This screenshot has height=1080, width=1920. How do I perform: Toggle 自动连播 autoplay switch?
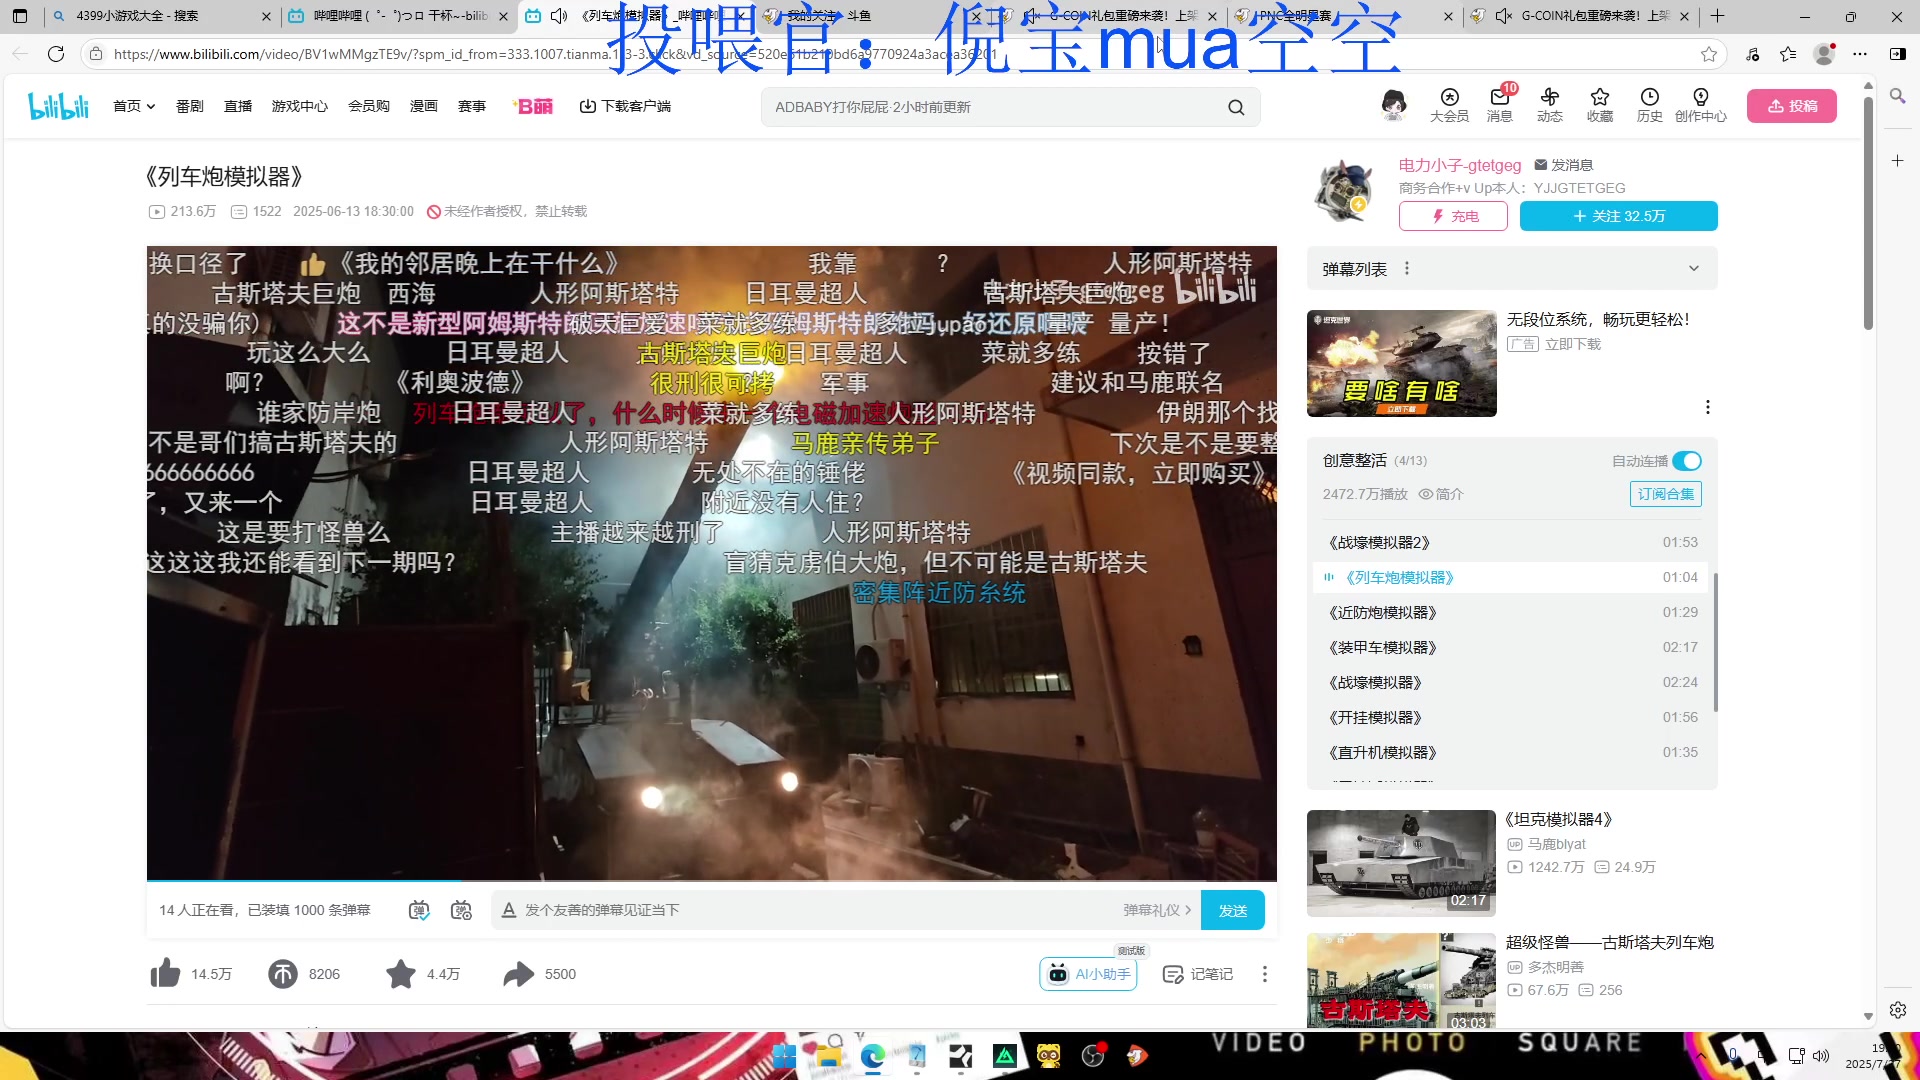(1687, 461)
